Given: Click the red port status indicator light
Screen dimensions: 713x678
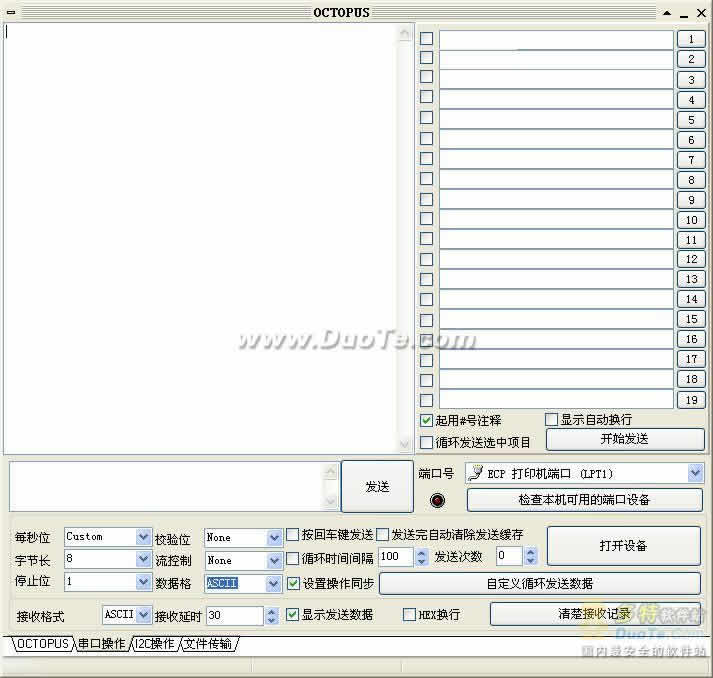Looking at the screenshot, I should [437, 500].
